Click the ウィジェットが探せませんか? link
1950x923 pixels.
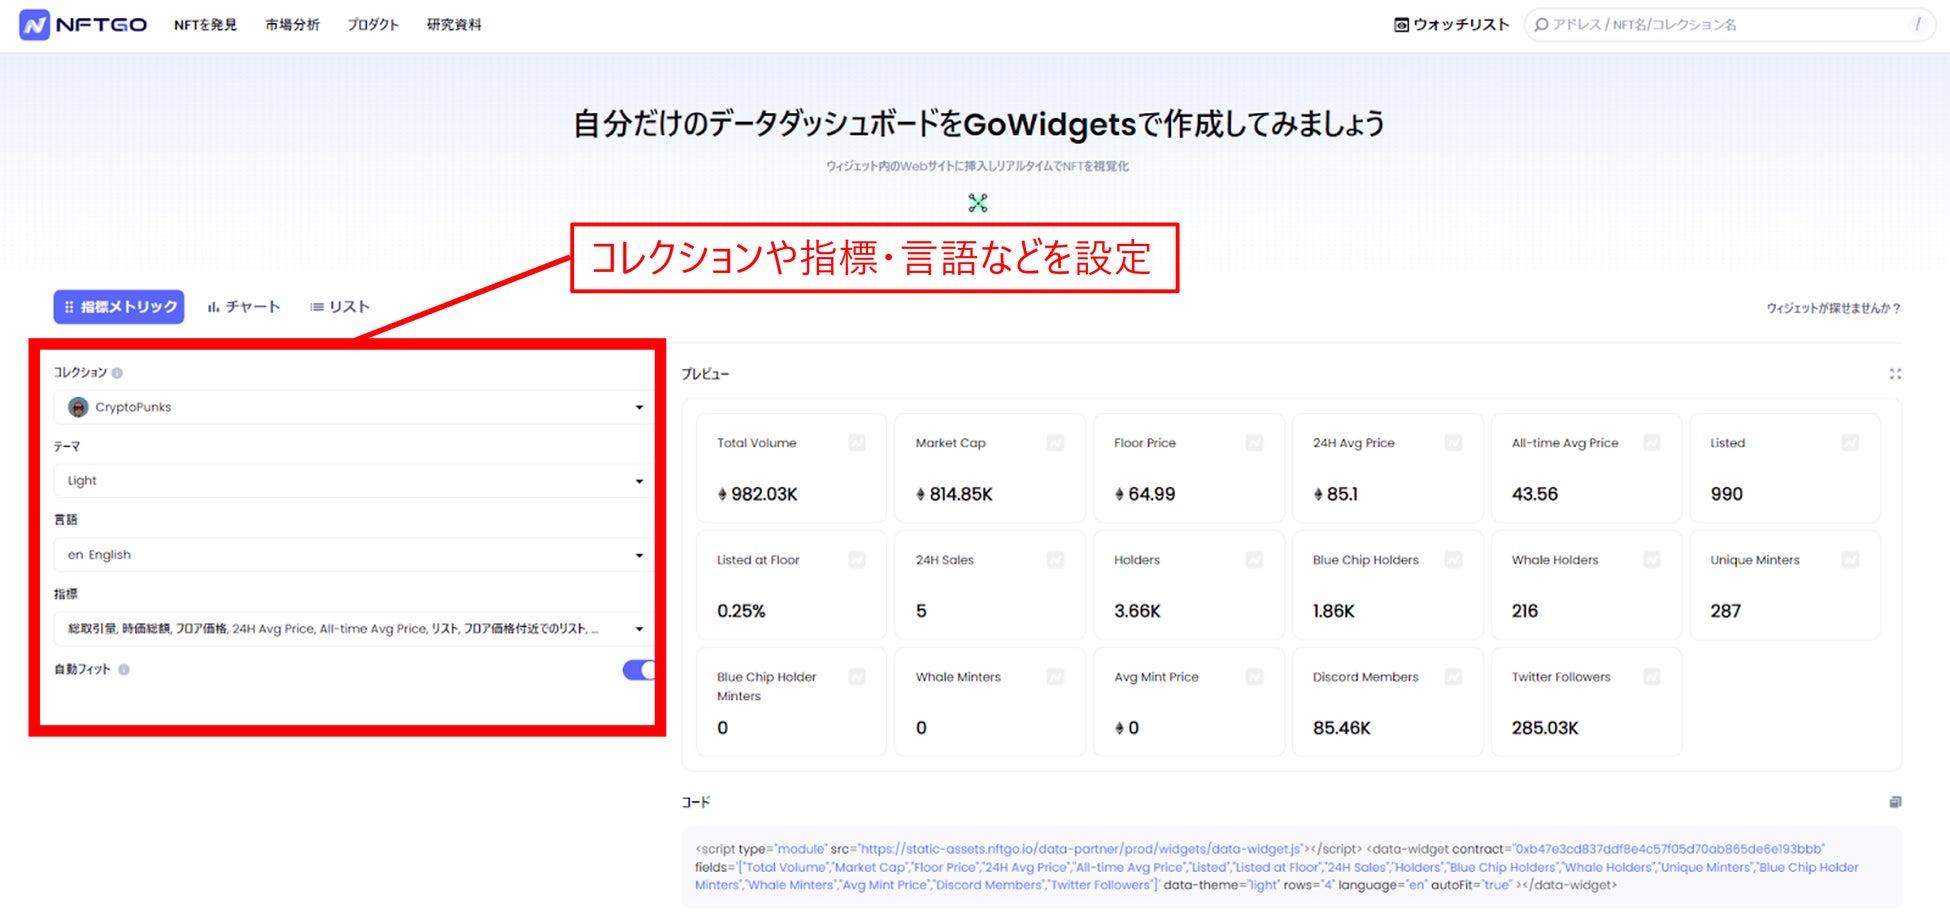coord(1833,308)
